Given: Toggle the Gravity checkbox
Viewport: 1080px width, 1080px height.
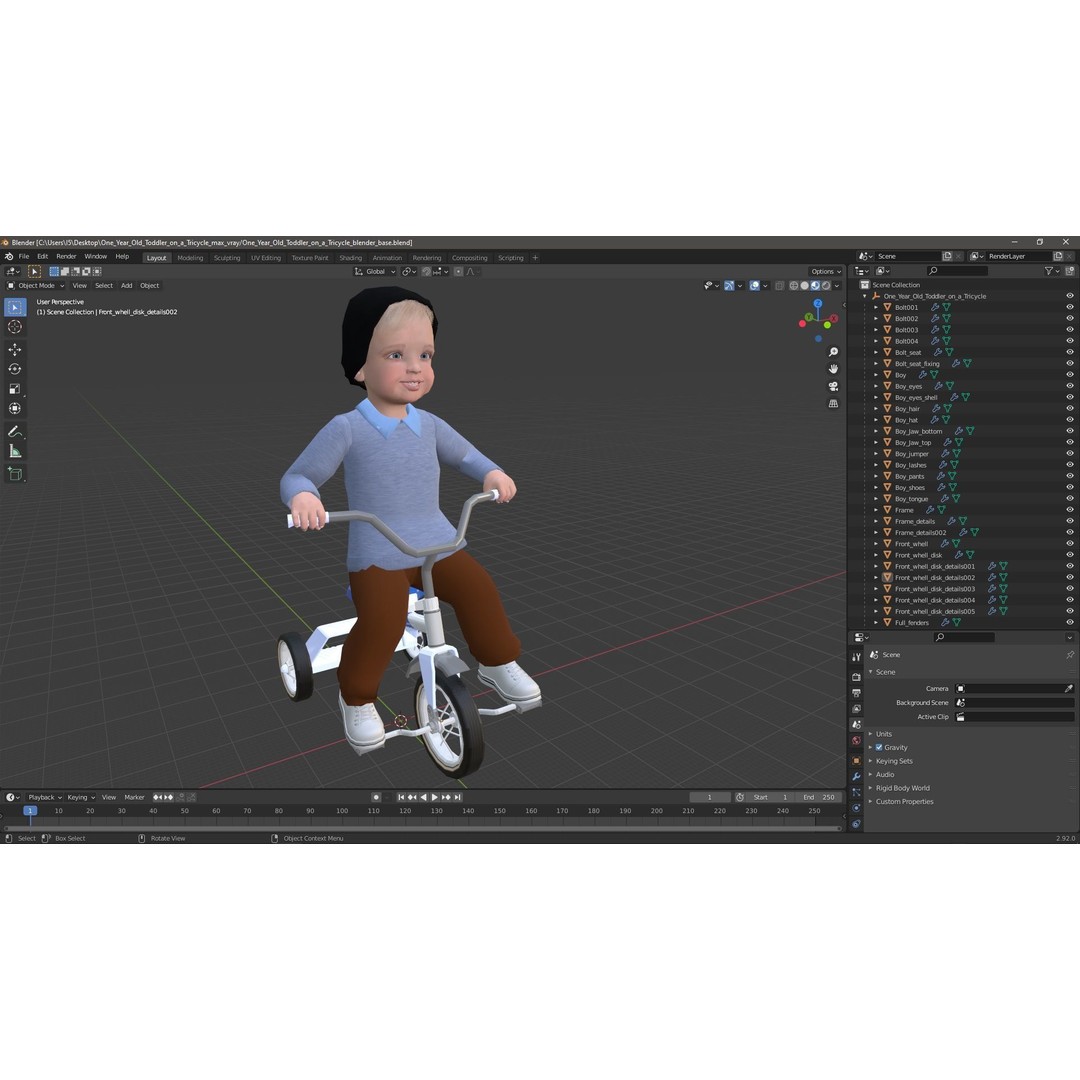Looking at the screenshot, I should [x=879, y=747].
